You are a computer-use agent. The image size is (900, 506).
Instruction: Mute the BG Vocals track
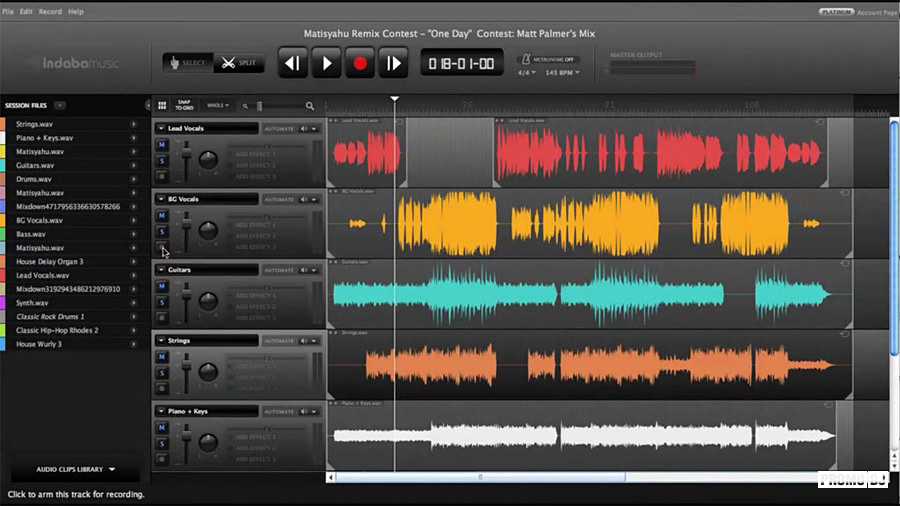(x=162, y=216)
